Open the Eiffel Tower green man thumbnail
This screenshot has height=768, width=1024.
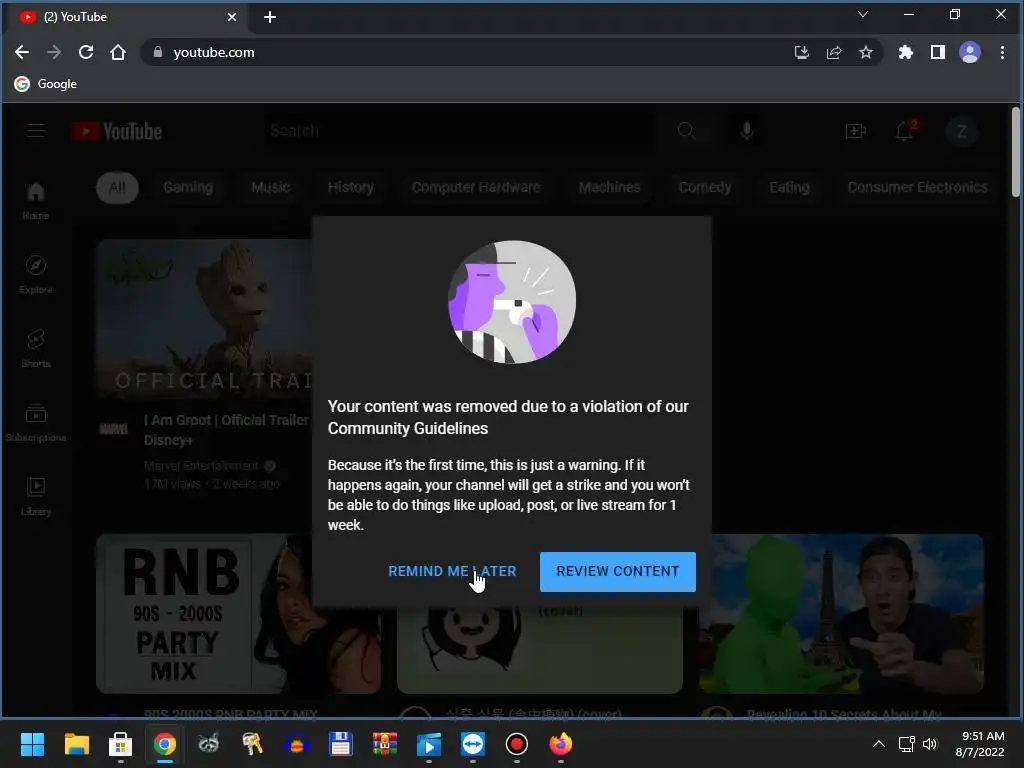841,614
